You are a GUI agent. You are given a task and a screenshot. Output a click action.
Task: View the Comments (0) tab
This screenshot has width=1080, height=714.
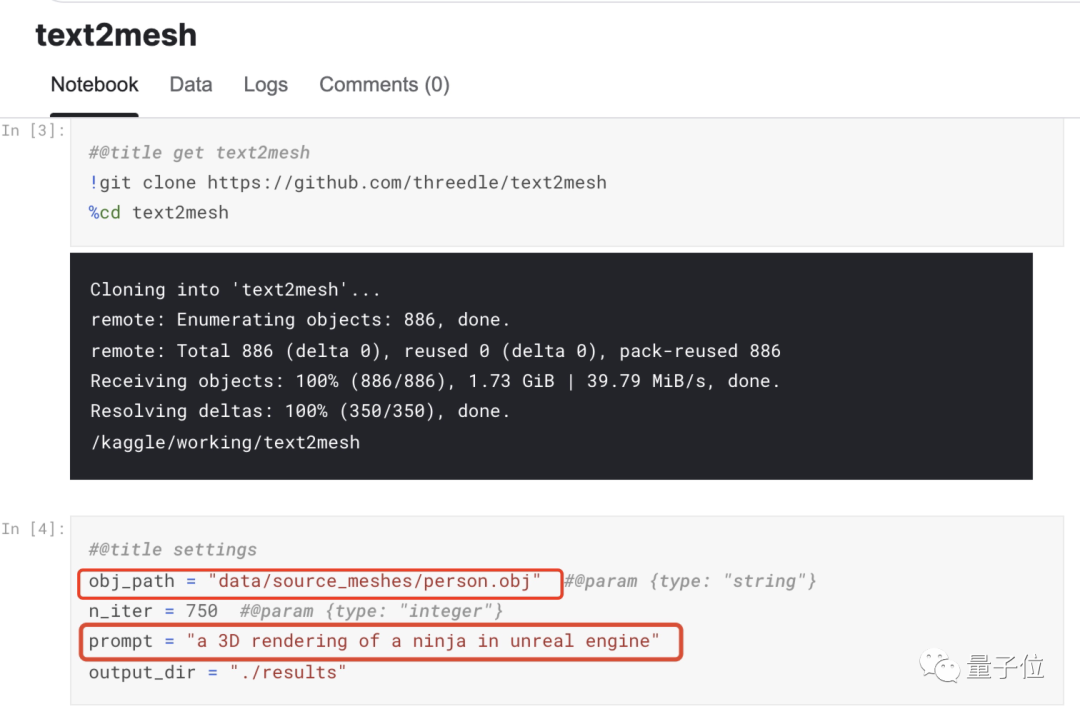pos(384,85)
